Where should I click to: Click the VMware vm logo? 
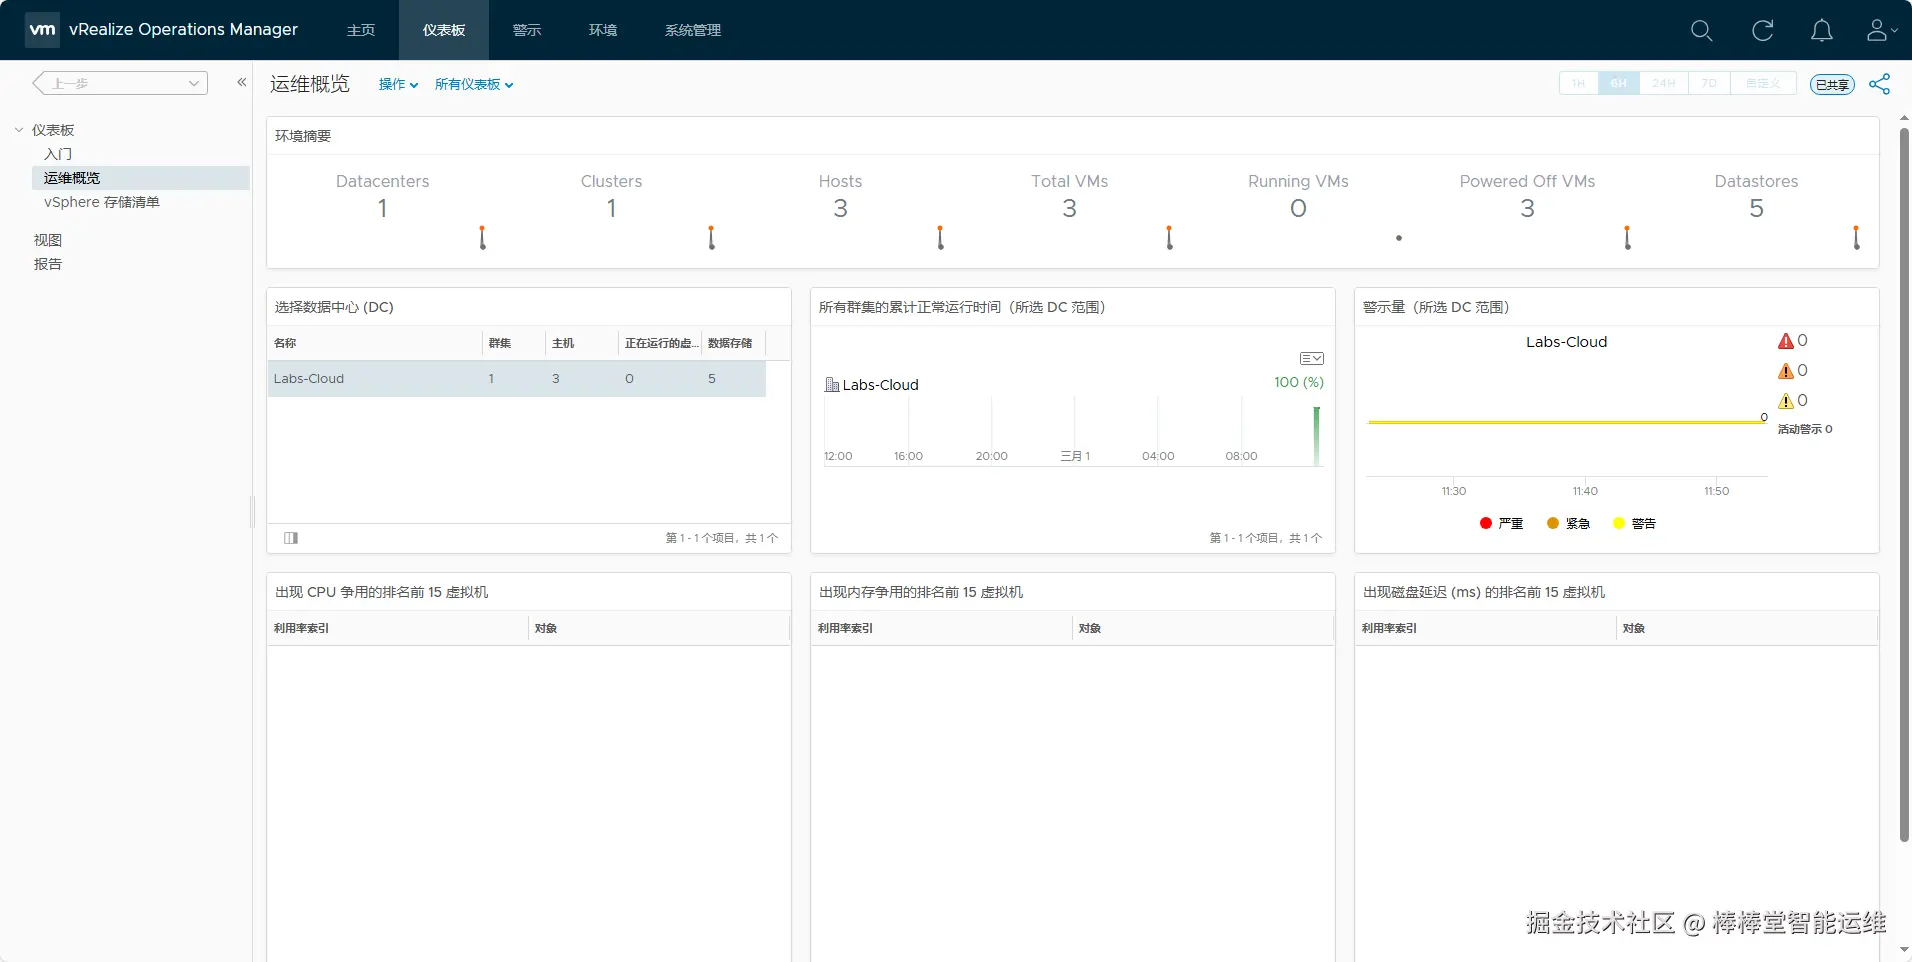pyautogui.click(x=42, y=30)
